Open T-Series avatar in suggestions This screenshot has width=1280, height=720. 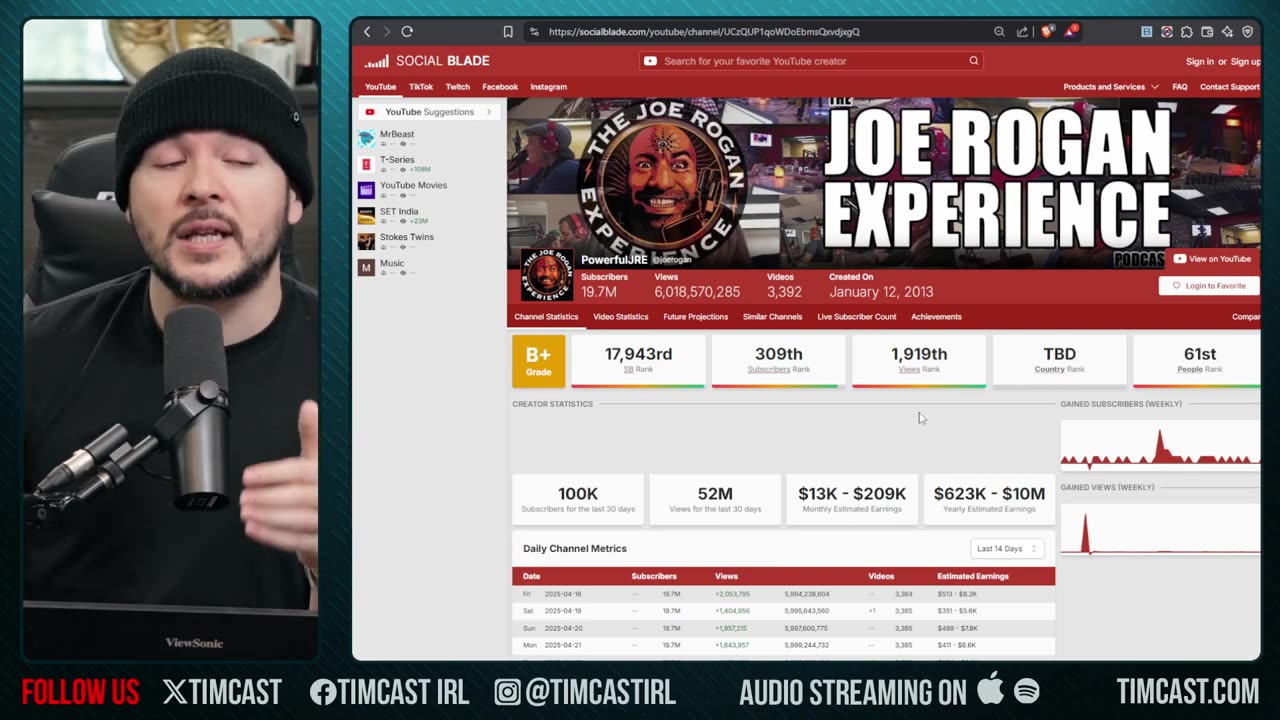click(366, 164)
